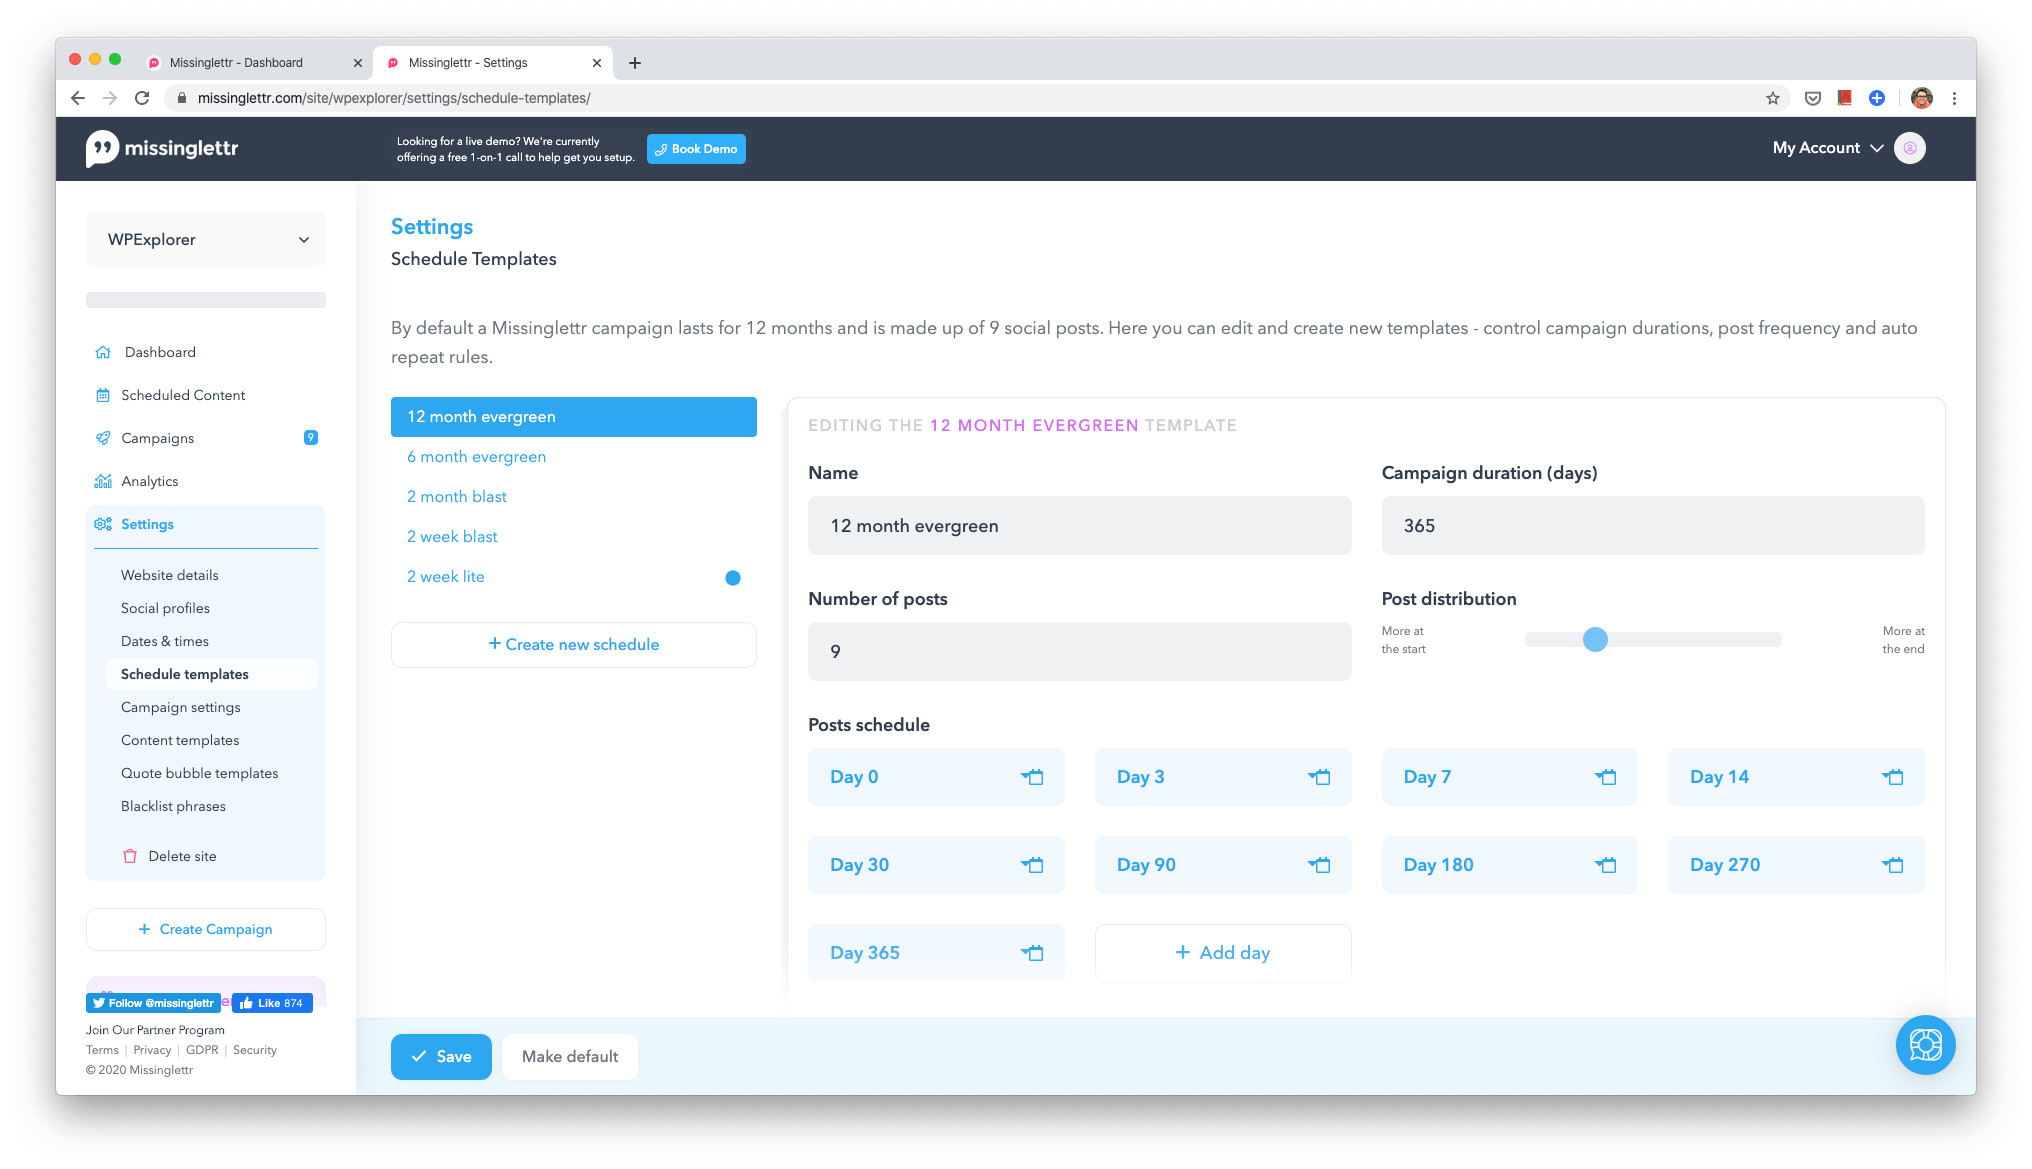Click the calendar icon on Day 14
Screen dimensions: 2032x1169
(x=1893, y=777)
